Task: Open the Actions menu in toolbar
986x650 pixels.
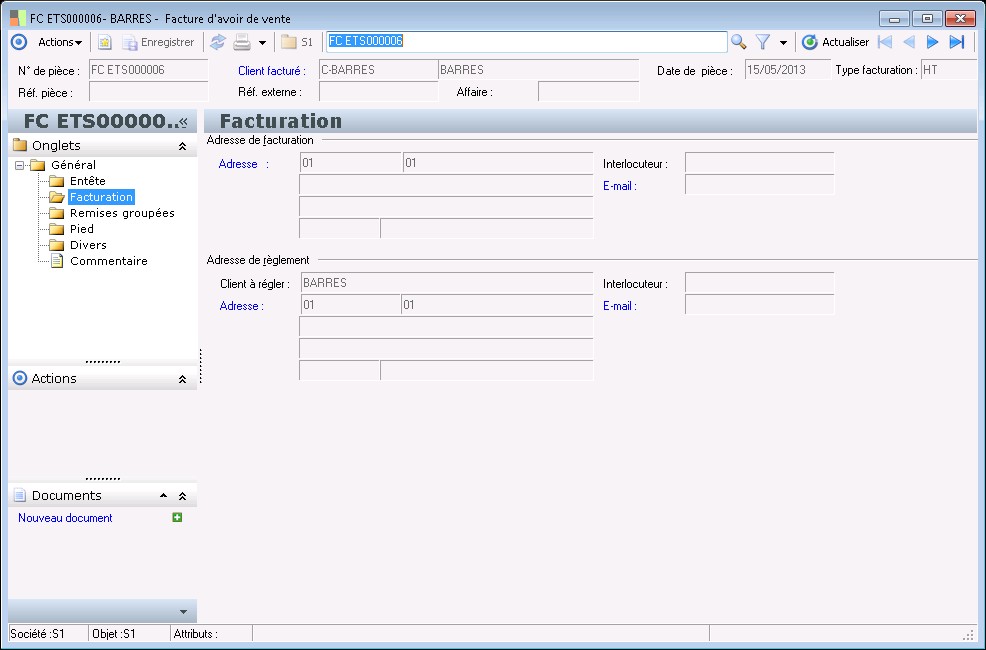Action: (x=60, y=42)
